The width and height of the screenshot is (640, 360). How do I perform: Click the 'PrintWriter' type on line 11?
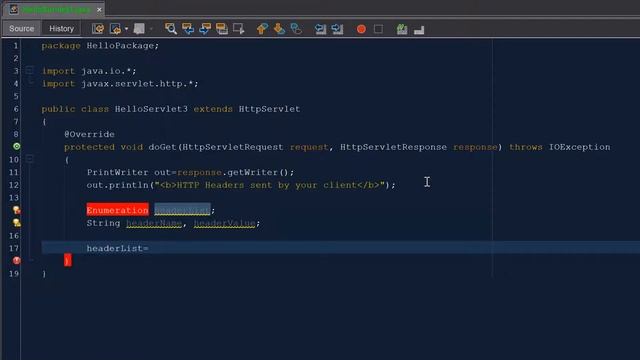click(118, 172)
